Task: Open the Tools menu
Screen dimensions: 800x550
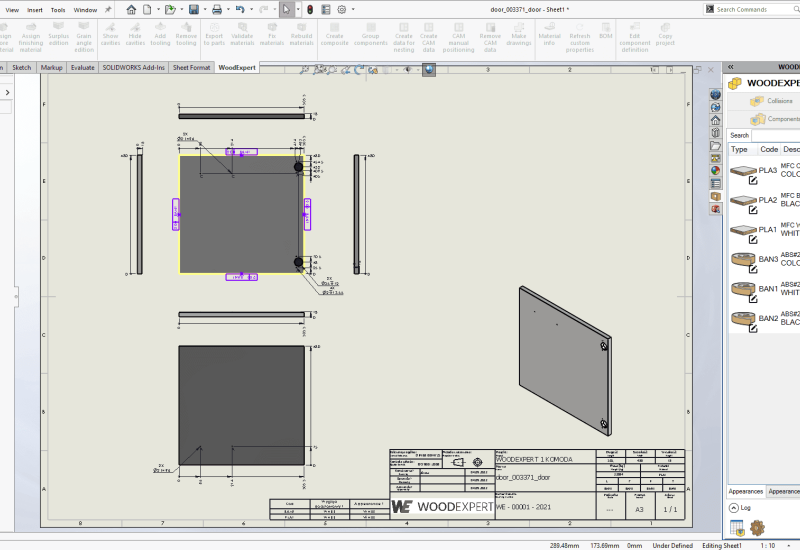Action: click(x=58, y=9)
